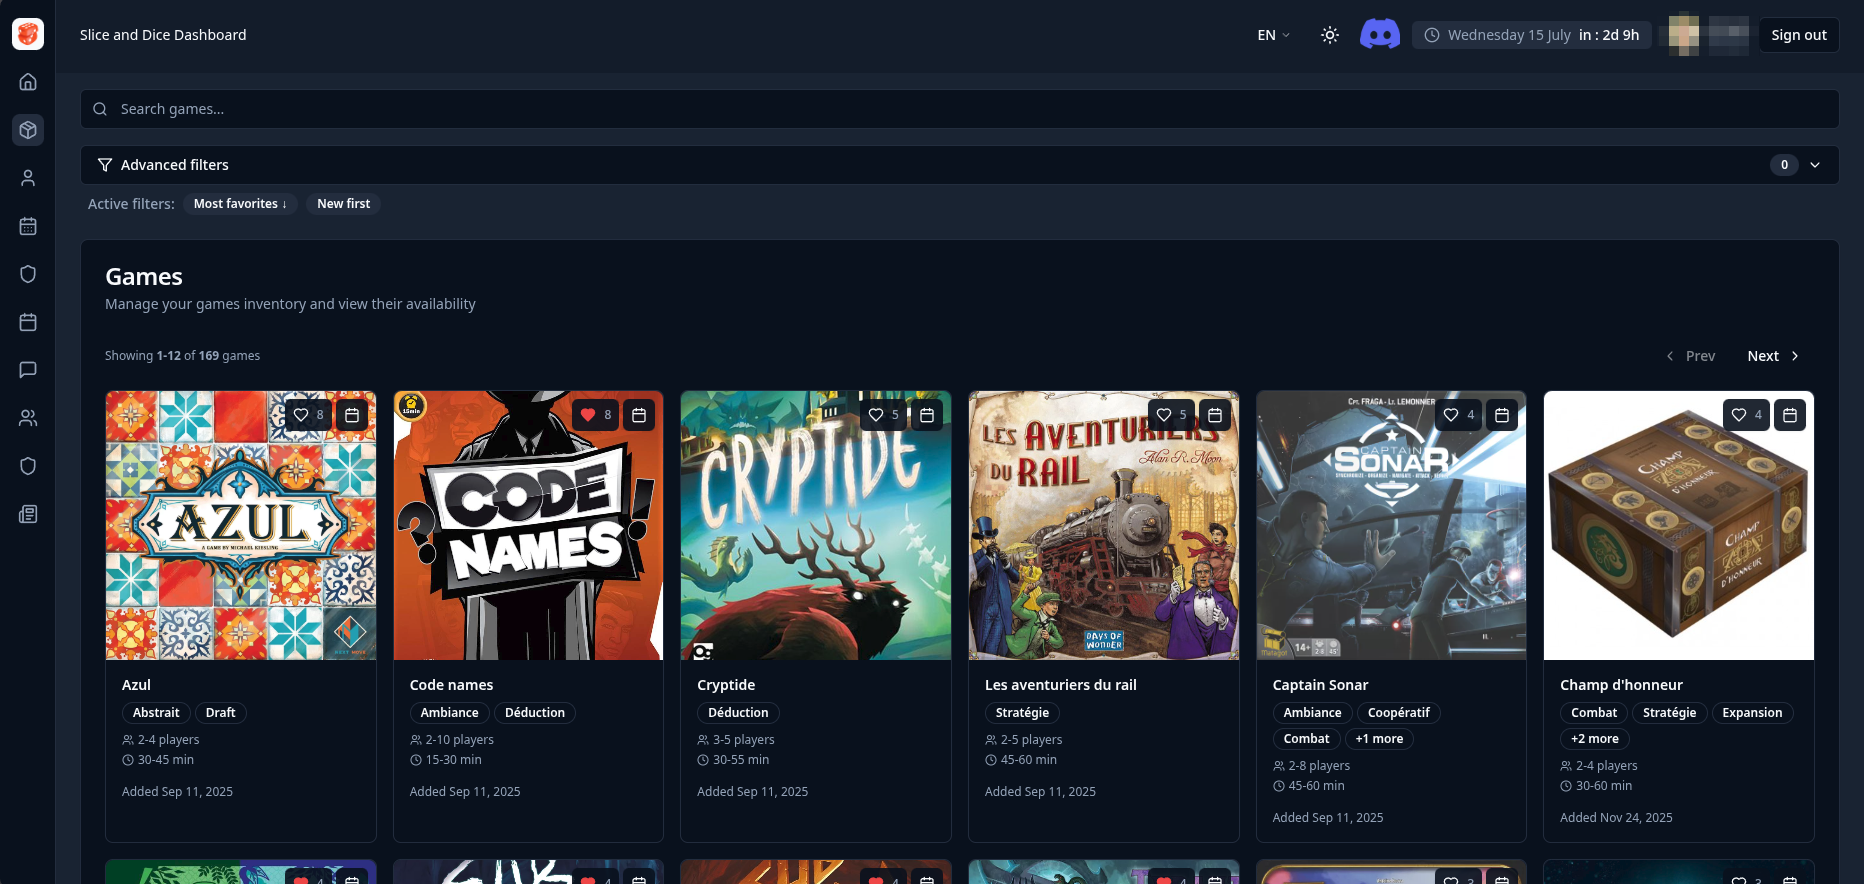Favorite Azul with the heart button
The height and width of the screenshot is (884, 1864).
[x=308, y=415]
